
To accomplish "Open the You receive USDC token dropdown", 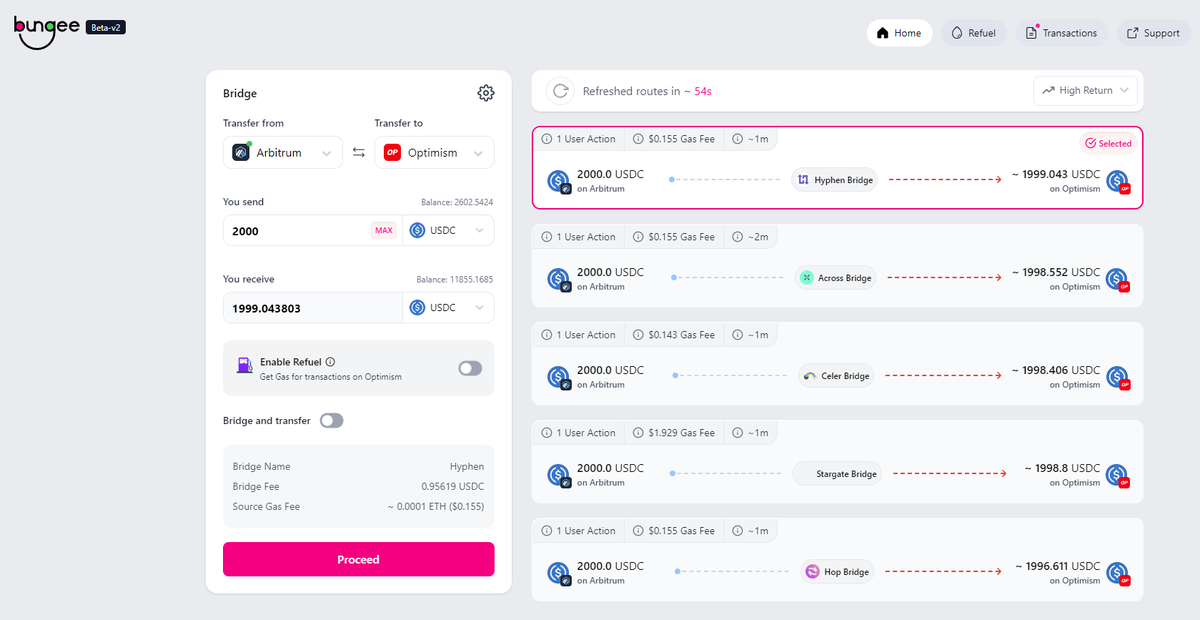I will (449, 308).
